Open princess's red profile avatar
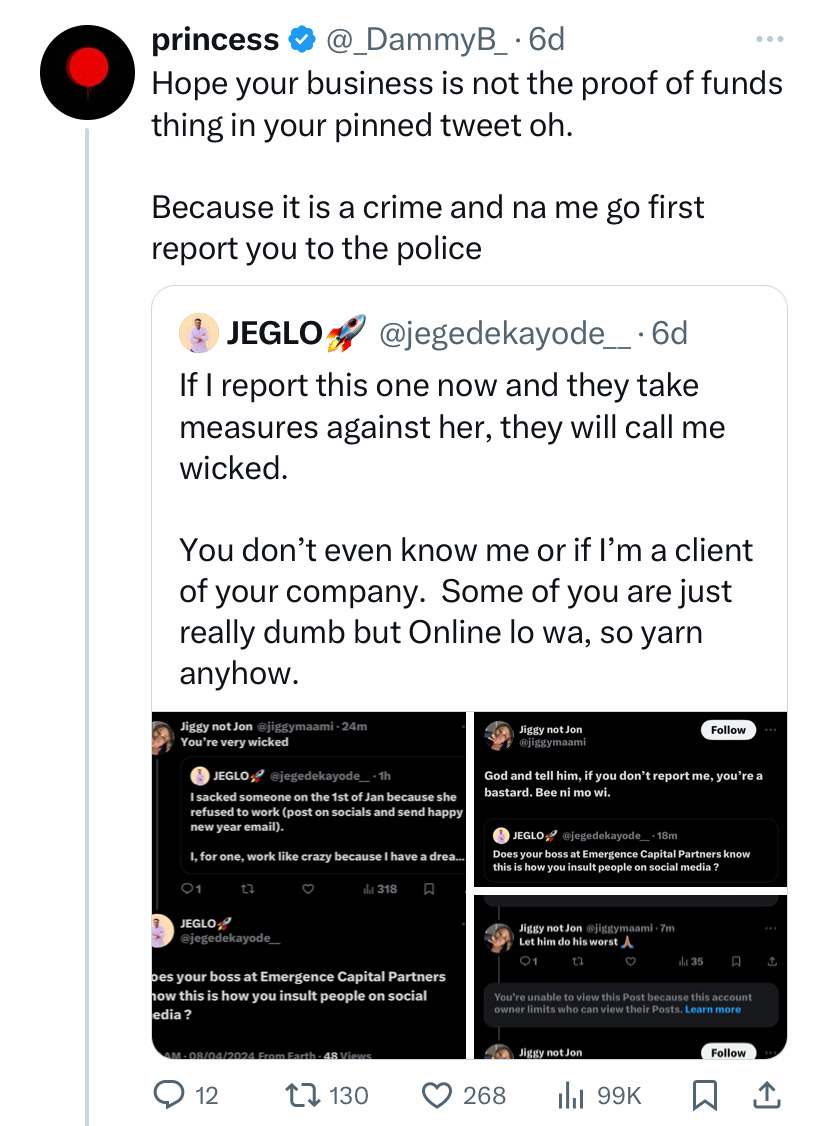 (87, 72)
